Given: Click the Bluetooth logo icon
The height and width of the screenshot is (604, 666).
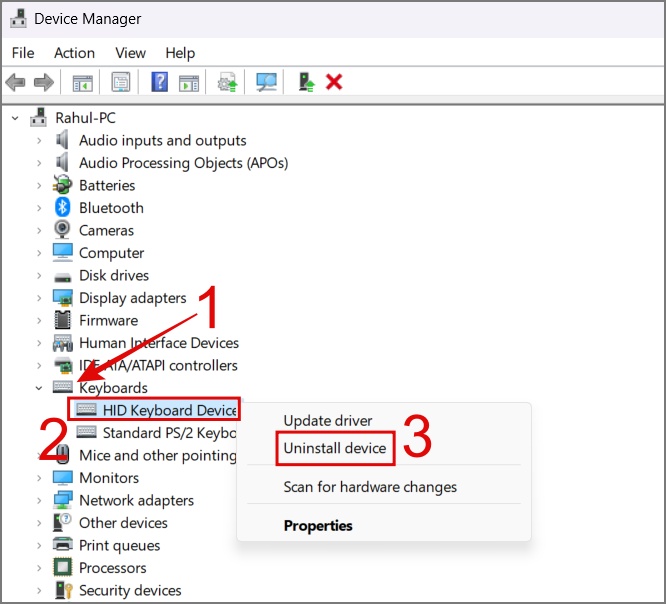Looking at the screenshot, I should tap(62, 207).
